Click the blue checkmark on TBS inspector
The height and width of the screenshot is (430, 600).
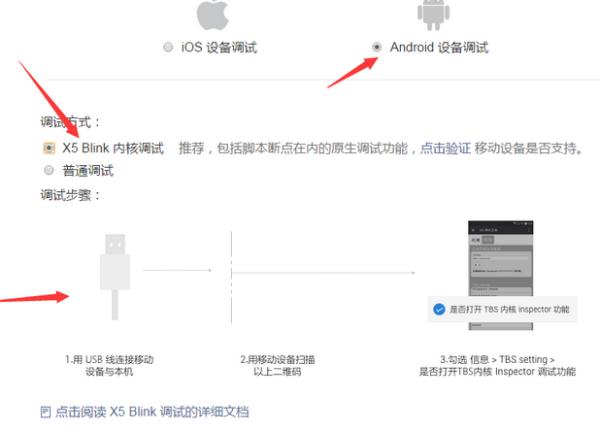point(439,309)
